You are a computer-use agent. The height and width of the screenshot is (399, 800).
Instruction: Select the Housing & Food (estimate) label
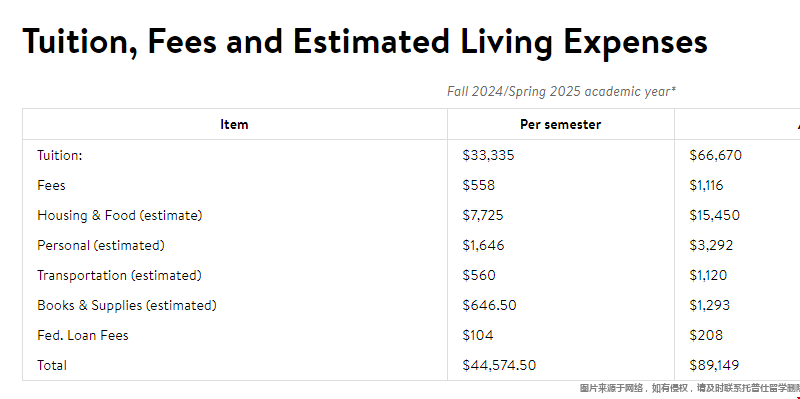coord(119,215)
